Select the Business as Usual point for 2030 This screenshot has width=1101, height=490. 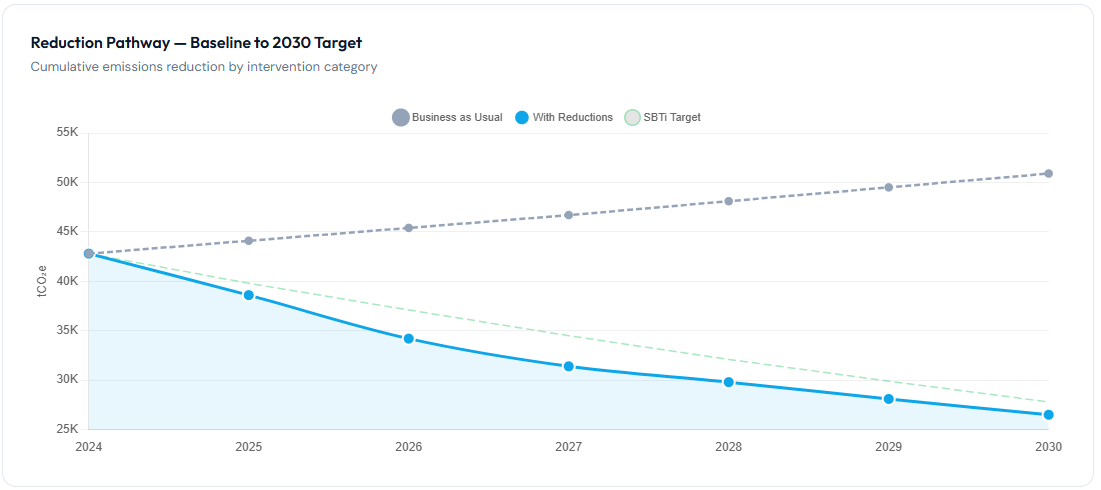(x=1048, y=173)
